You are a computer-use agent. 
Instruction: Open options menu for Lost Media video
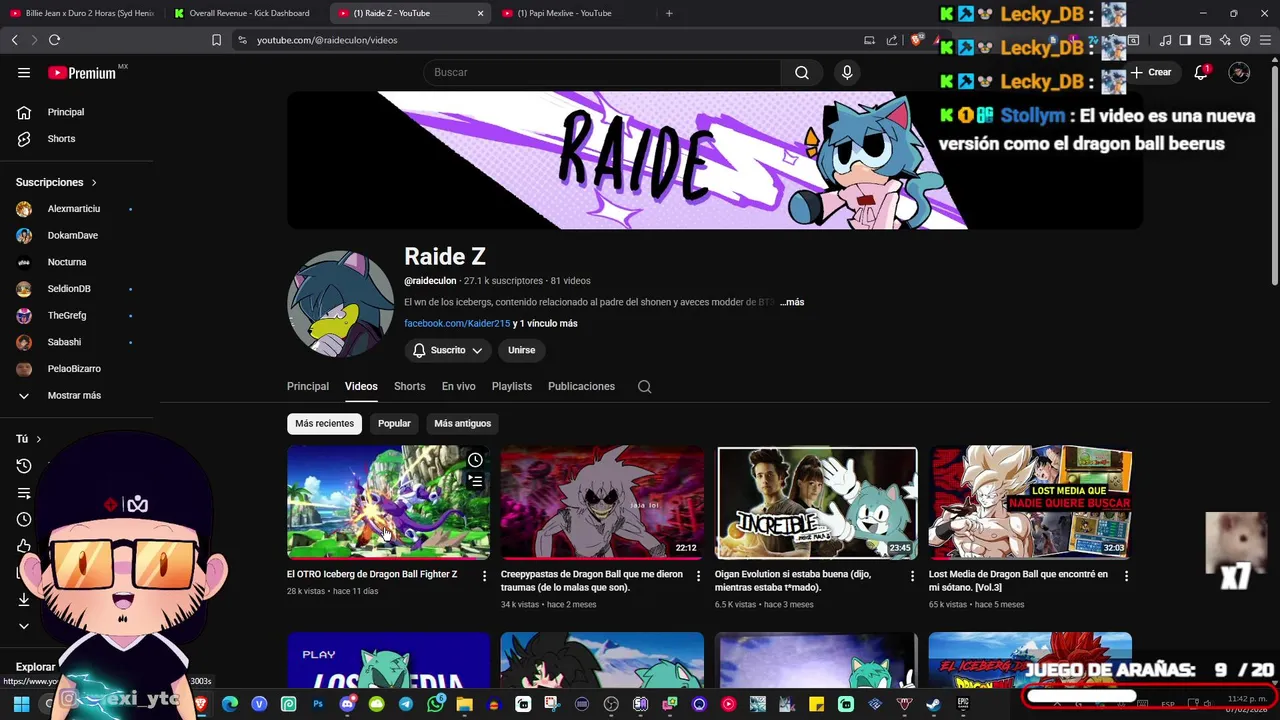point(1126,576)
